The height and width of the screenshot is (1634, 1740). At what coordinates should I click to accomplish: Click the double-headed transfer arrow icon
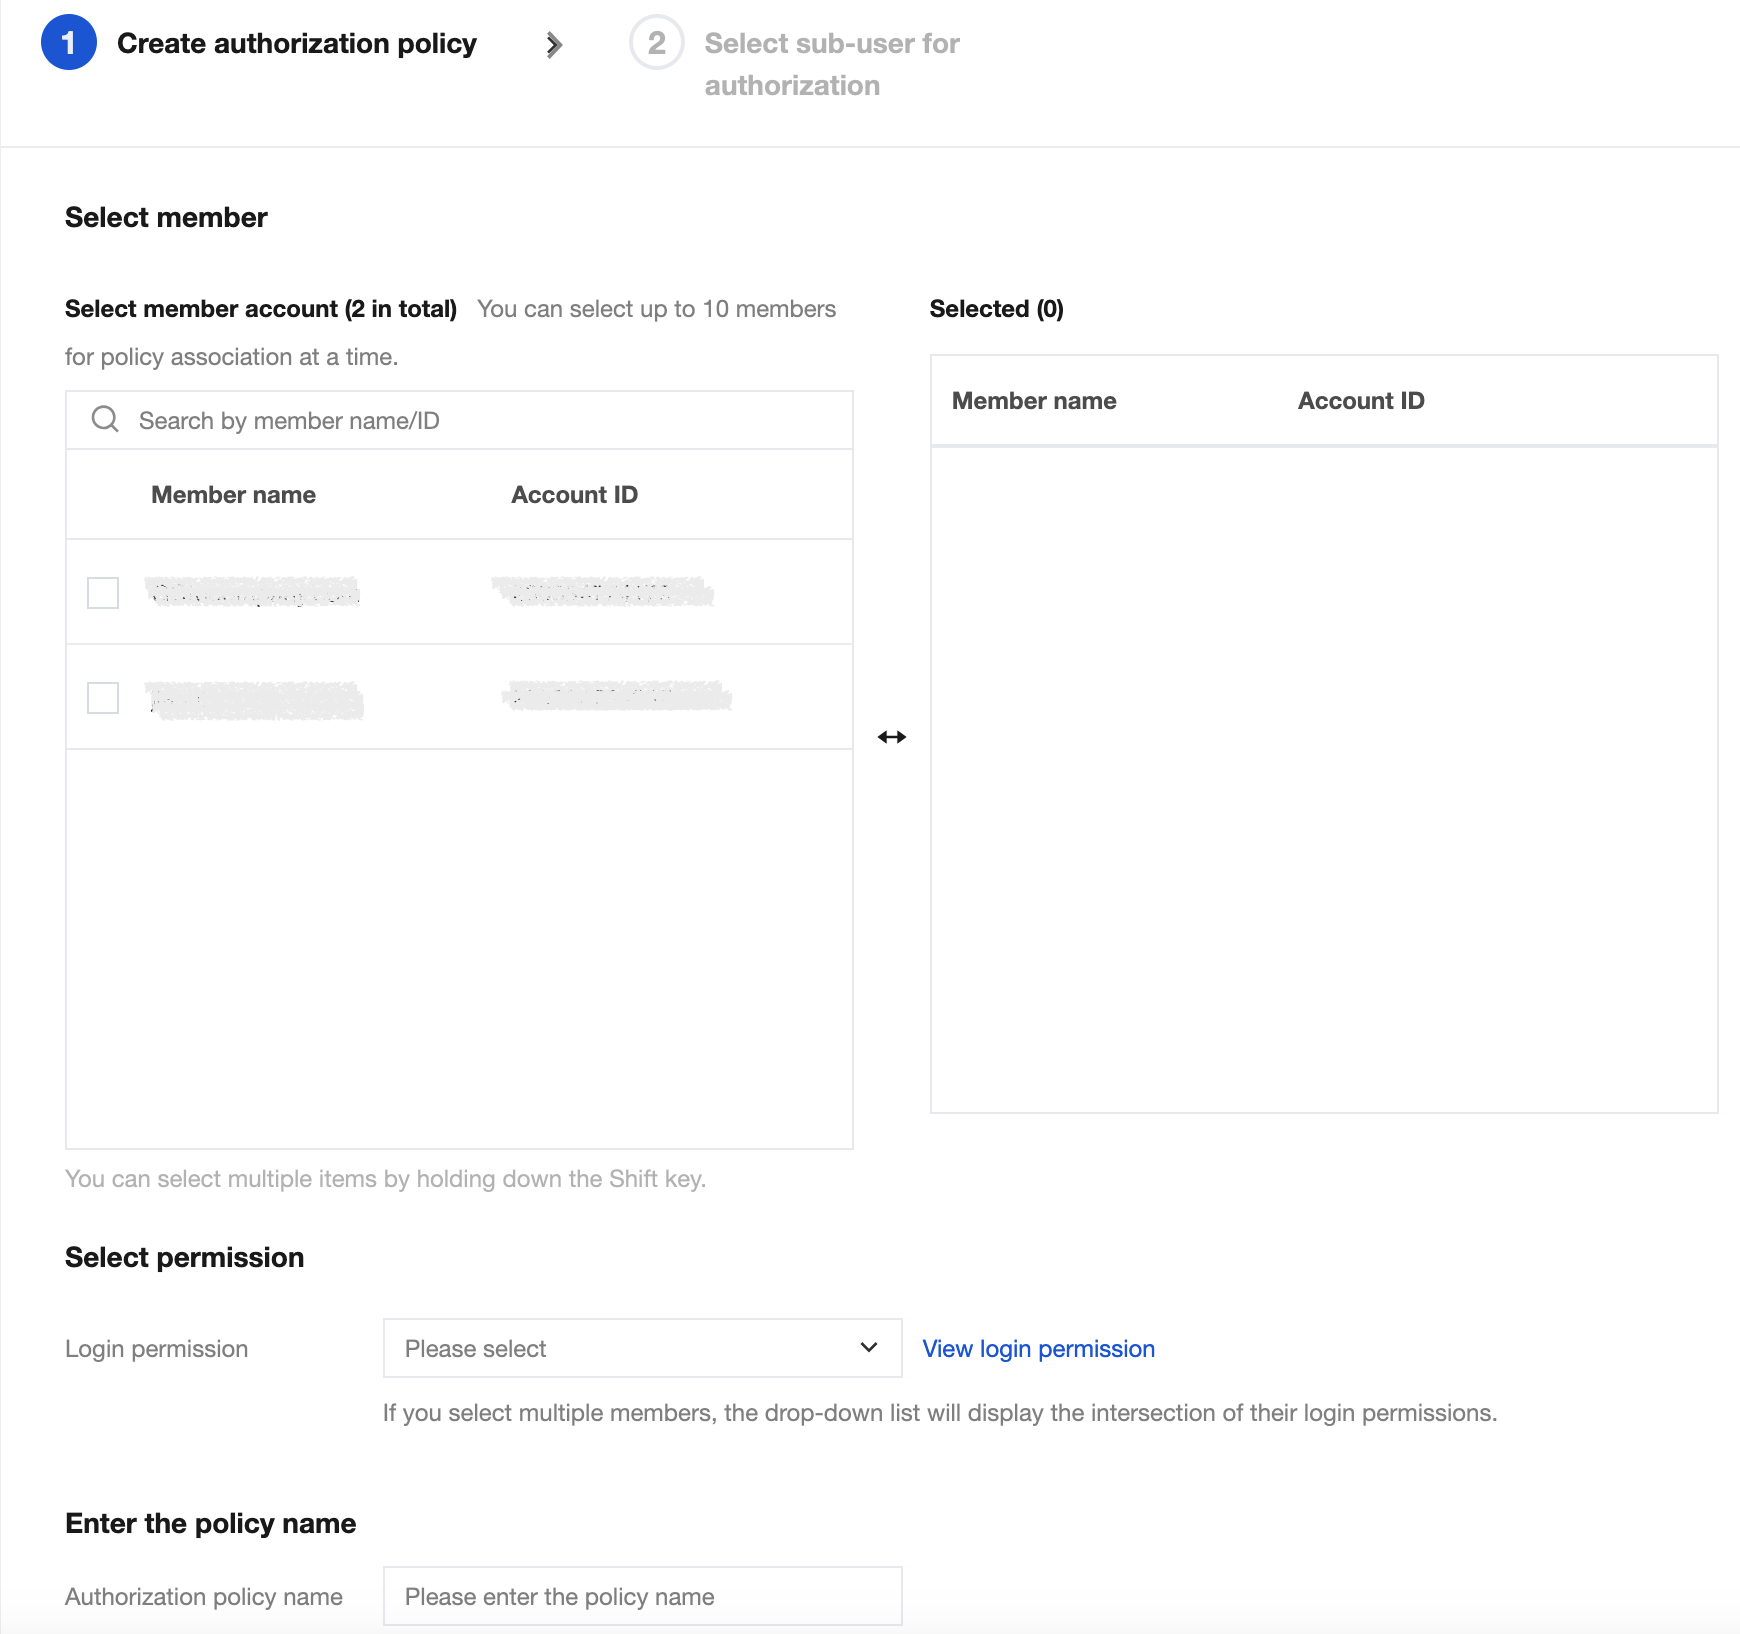click(x=891, y=737)
